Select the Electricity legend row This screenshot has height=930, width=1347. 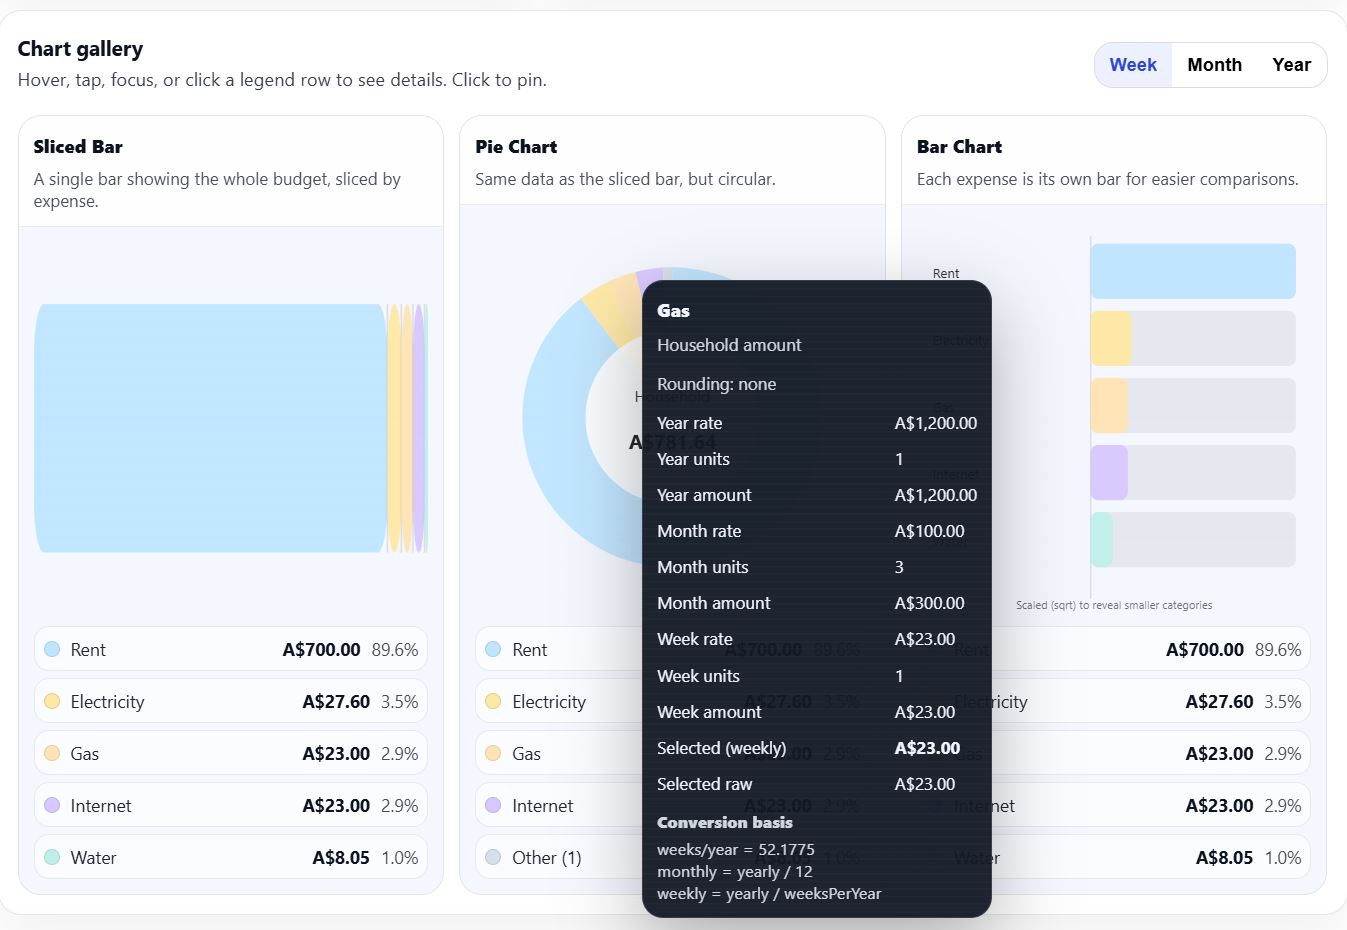point(230,701)
